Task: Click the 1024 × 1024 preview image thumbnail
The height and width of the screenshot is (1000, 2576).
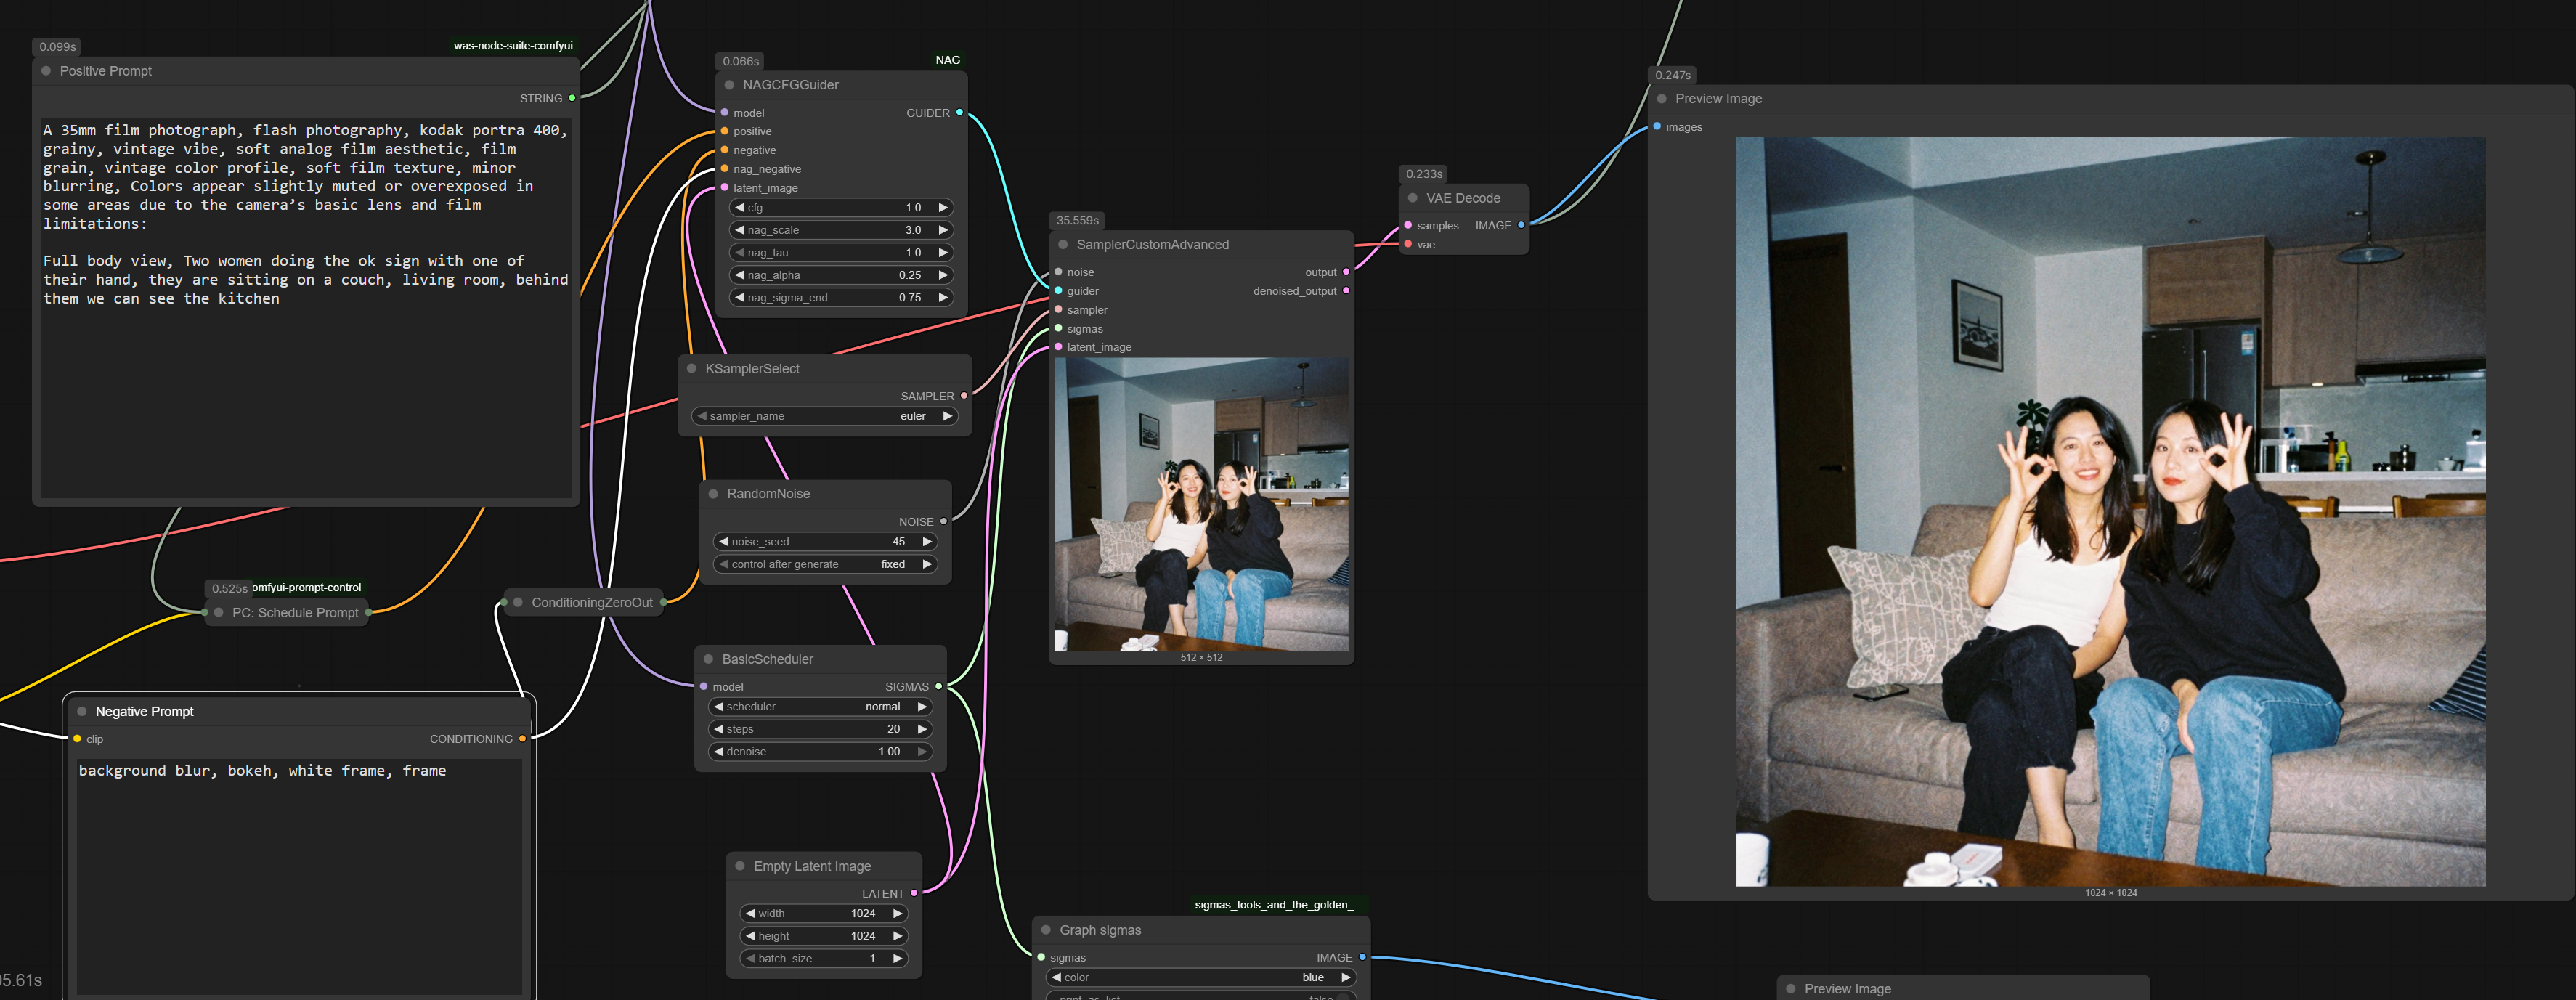Action: [x=2110, y=511]
